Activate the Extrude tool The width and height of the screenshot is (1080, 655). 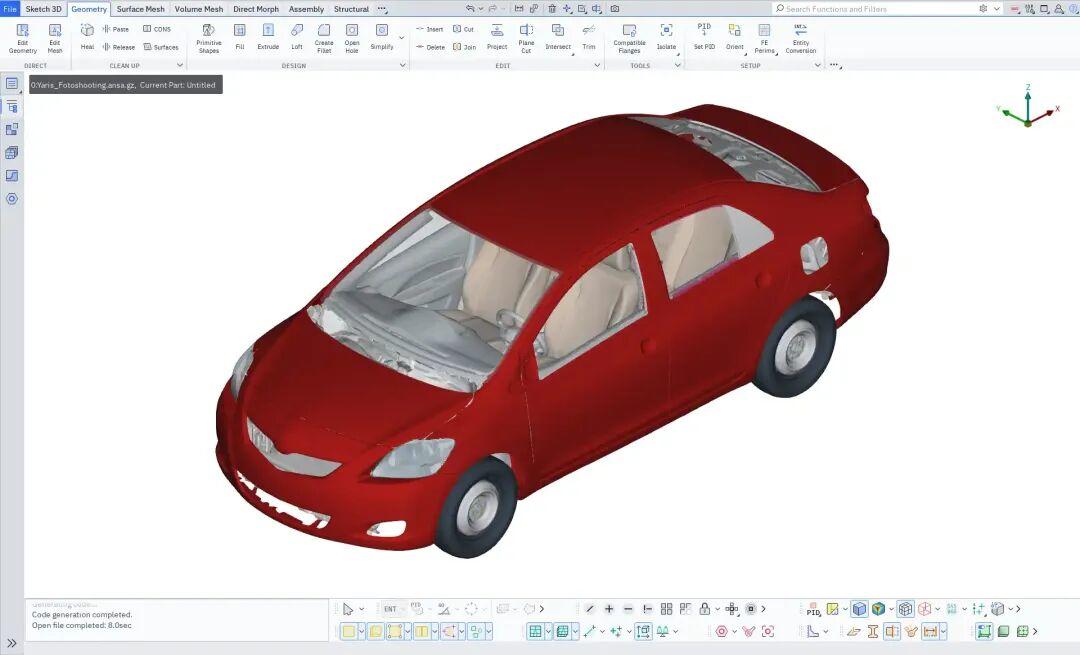point(268,37)
